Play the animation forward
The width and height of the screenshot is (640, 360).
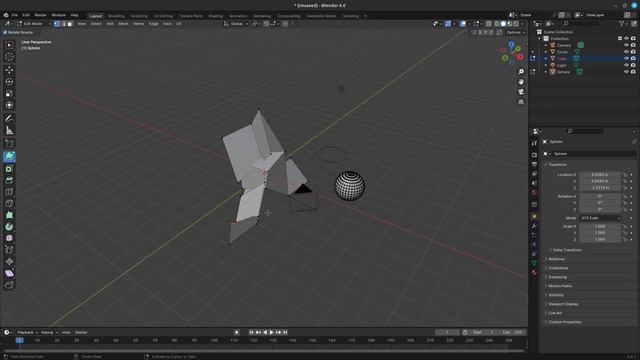[271, 332]
